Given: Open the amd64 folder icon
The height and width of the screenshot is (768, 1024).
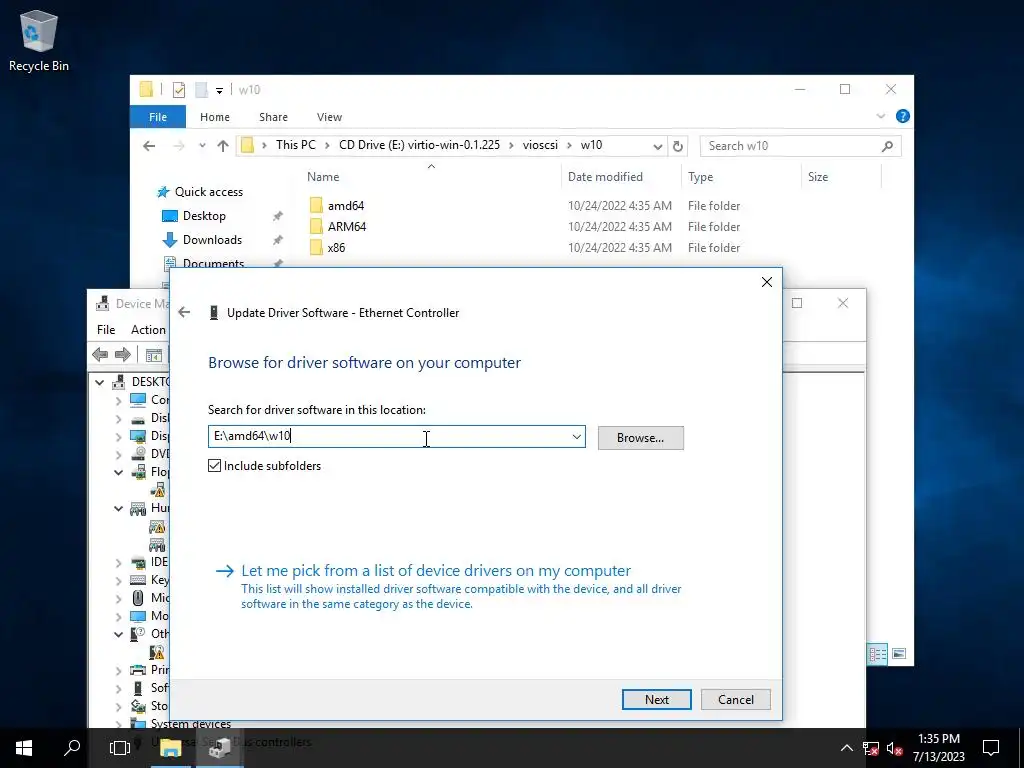Looking at the screenshot, I should [x=316, y=206].
